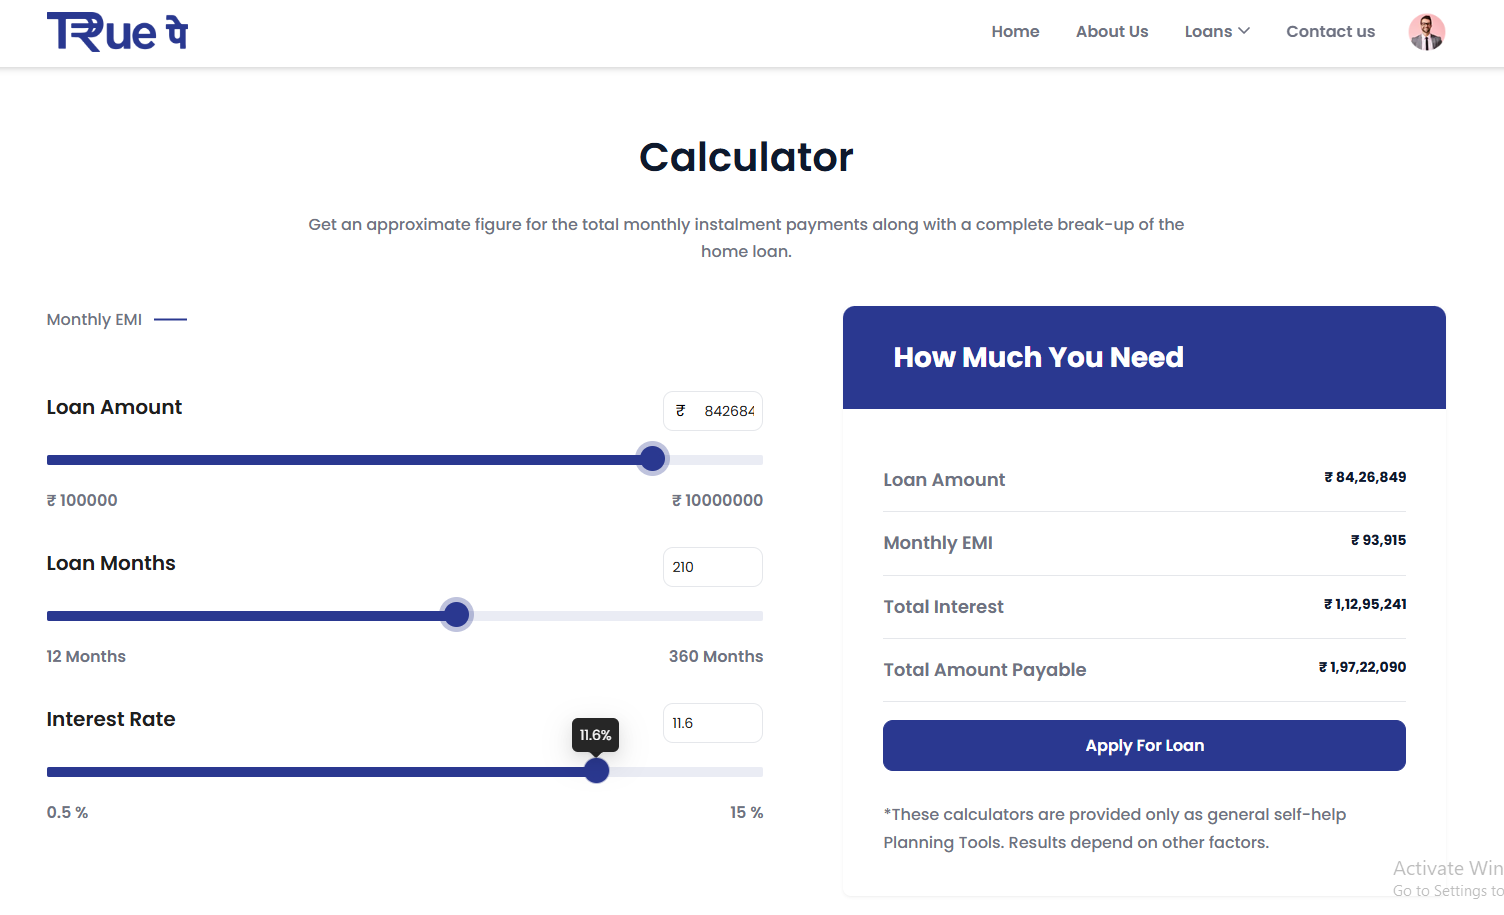Click the Loan Amount track past the handle

pos(715,460)
